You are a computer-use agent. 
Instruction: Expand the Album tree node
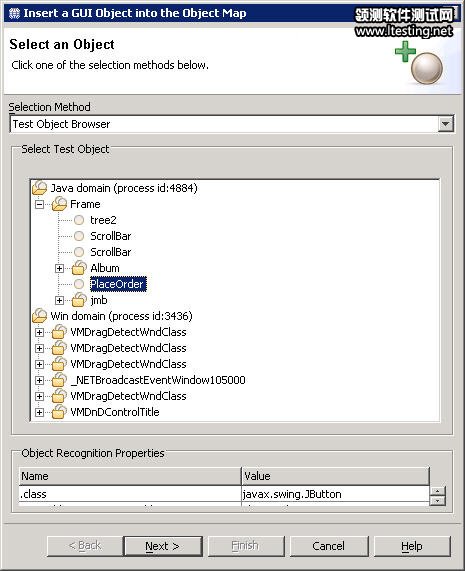point(59,268)
